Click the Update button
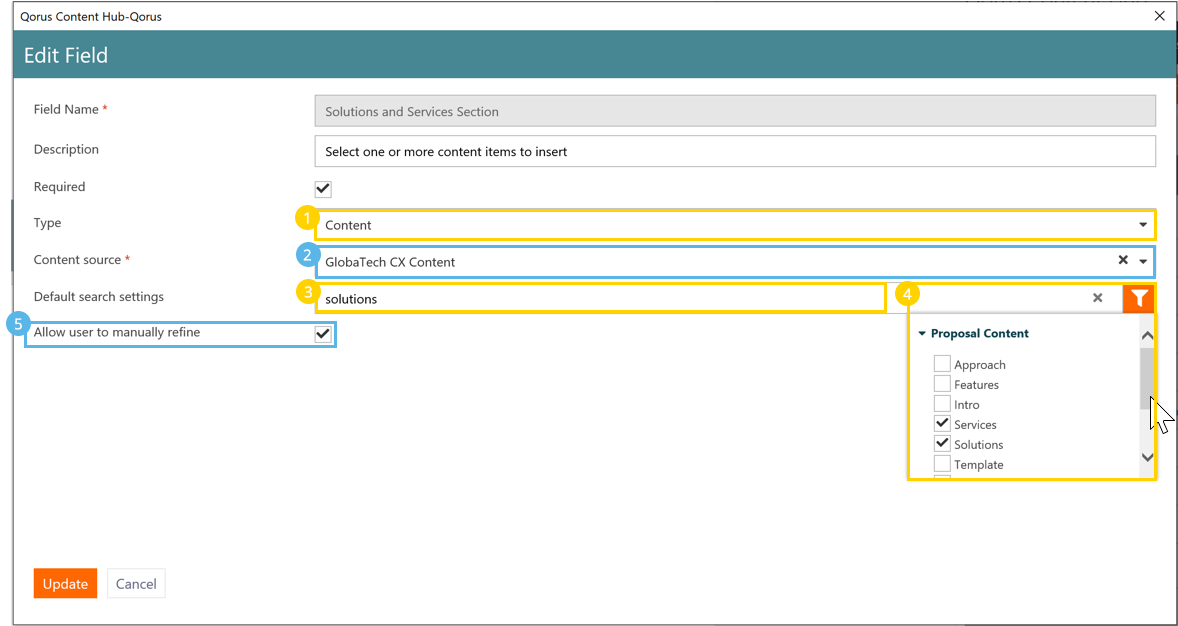Image resolution: width=1178 pixels, height=626 pixels. [x=65, y=583]
